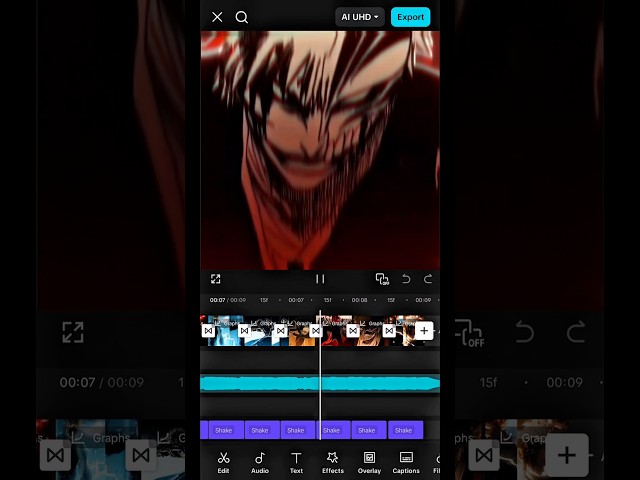
Task: Select the last Shake clip on the effects track
Action: point(405,430)
